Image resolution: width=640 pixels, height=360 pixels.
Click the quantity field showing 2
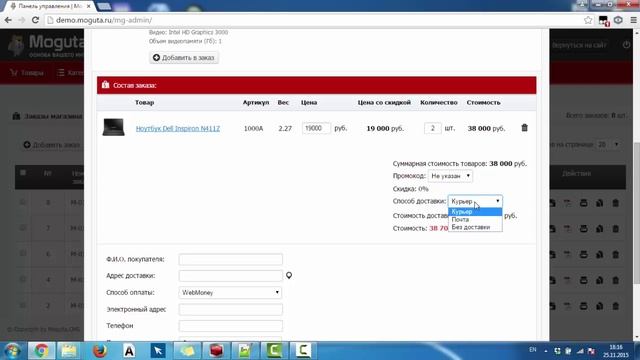click(433, 128)
